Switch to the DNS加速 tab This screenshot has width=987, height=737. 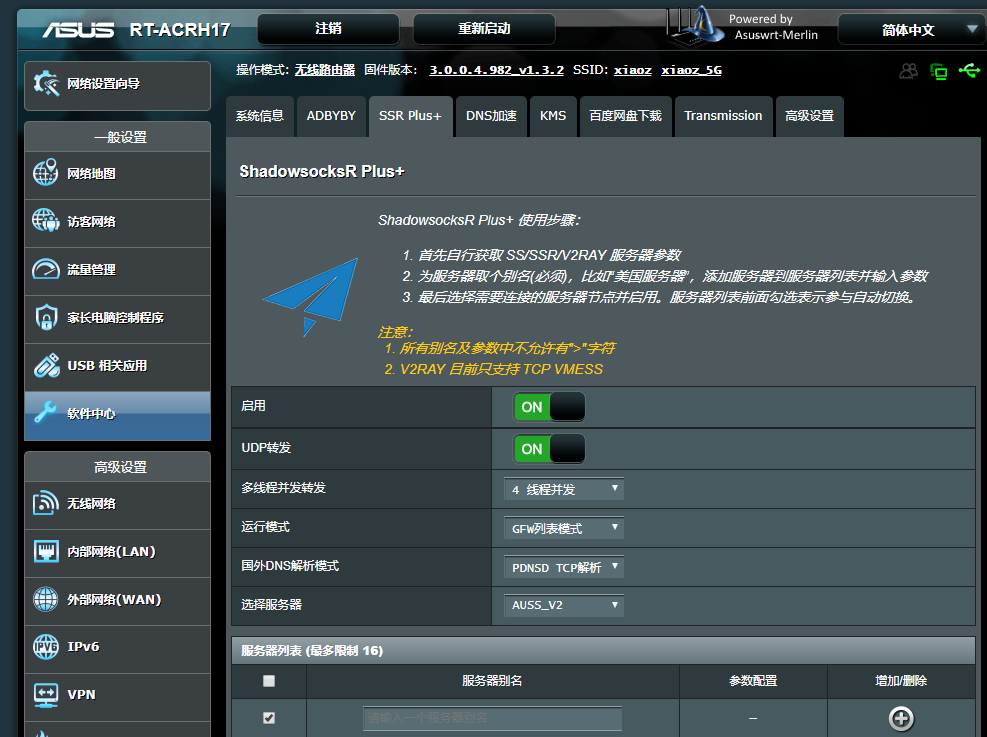click(491, 116)
